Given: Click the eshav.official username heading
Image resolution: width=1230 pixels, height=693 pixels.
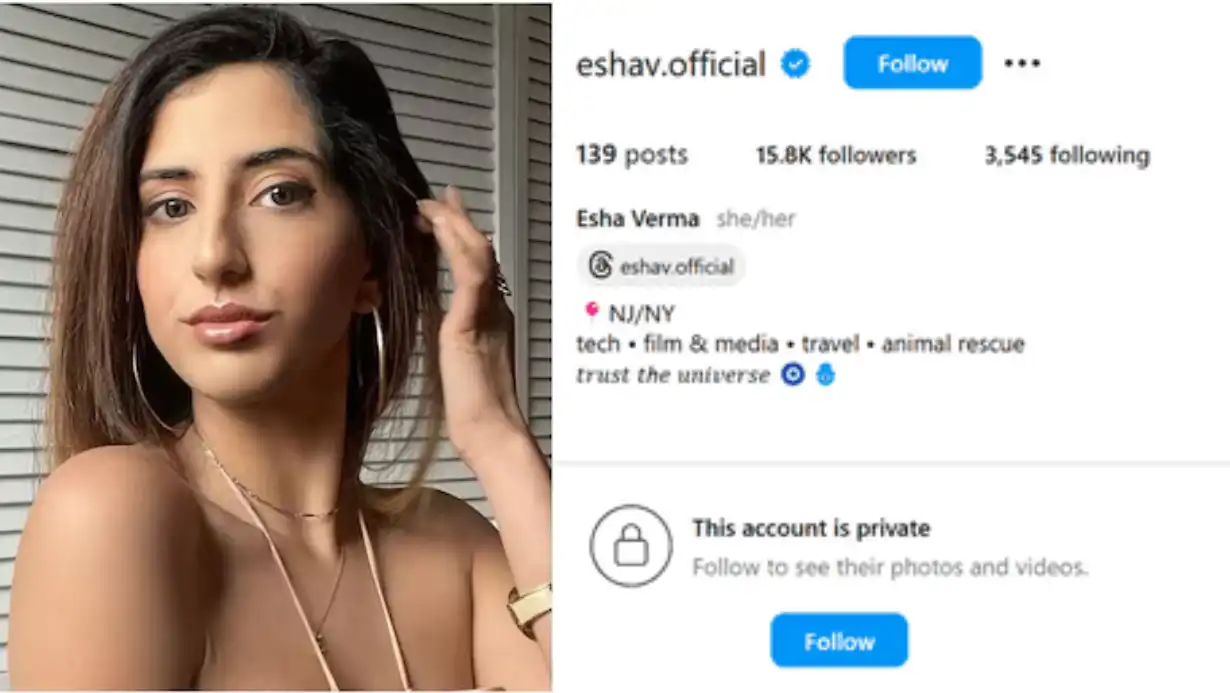Looking at the screenshot, I should coord(671,64).
